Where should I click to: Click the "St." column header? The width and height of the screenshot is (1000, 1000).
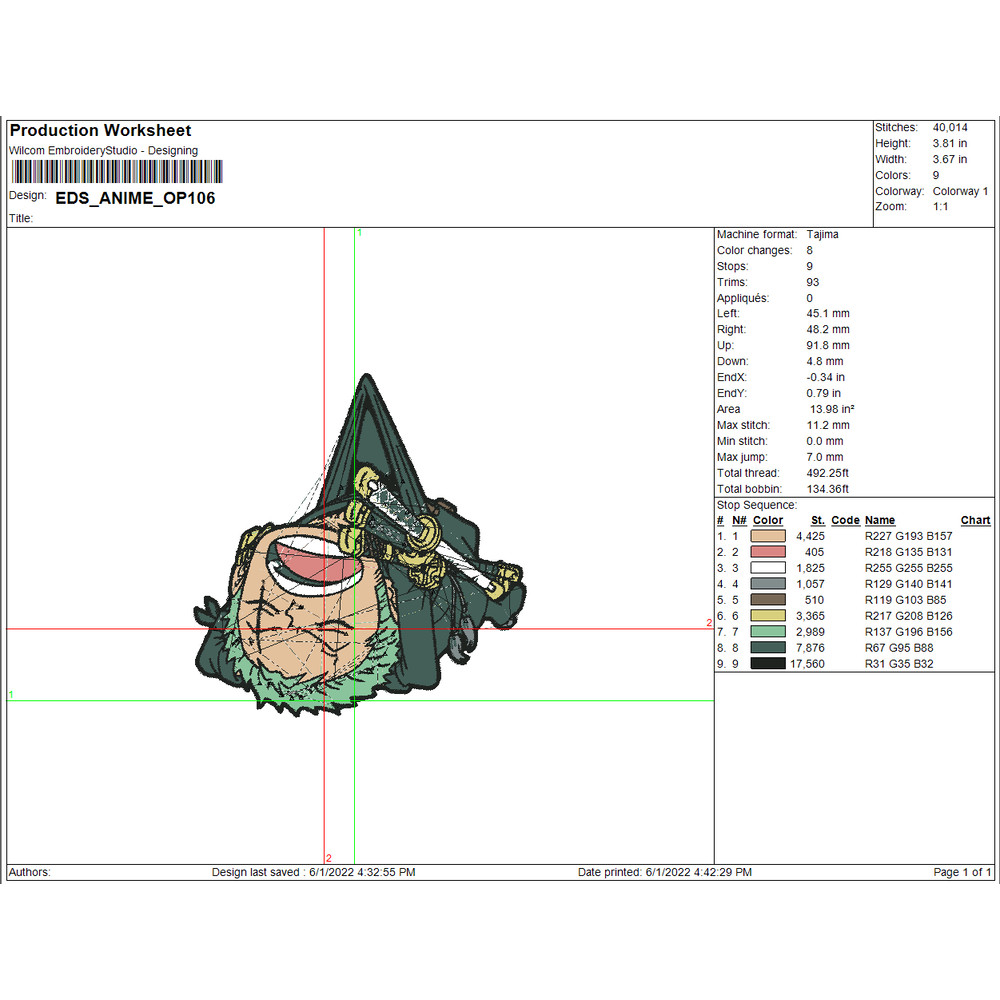point(817,520)
